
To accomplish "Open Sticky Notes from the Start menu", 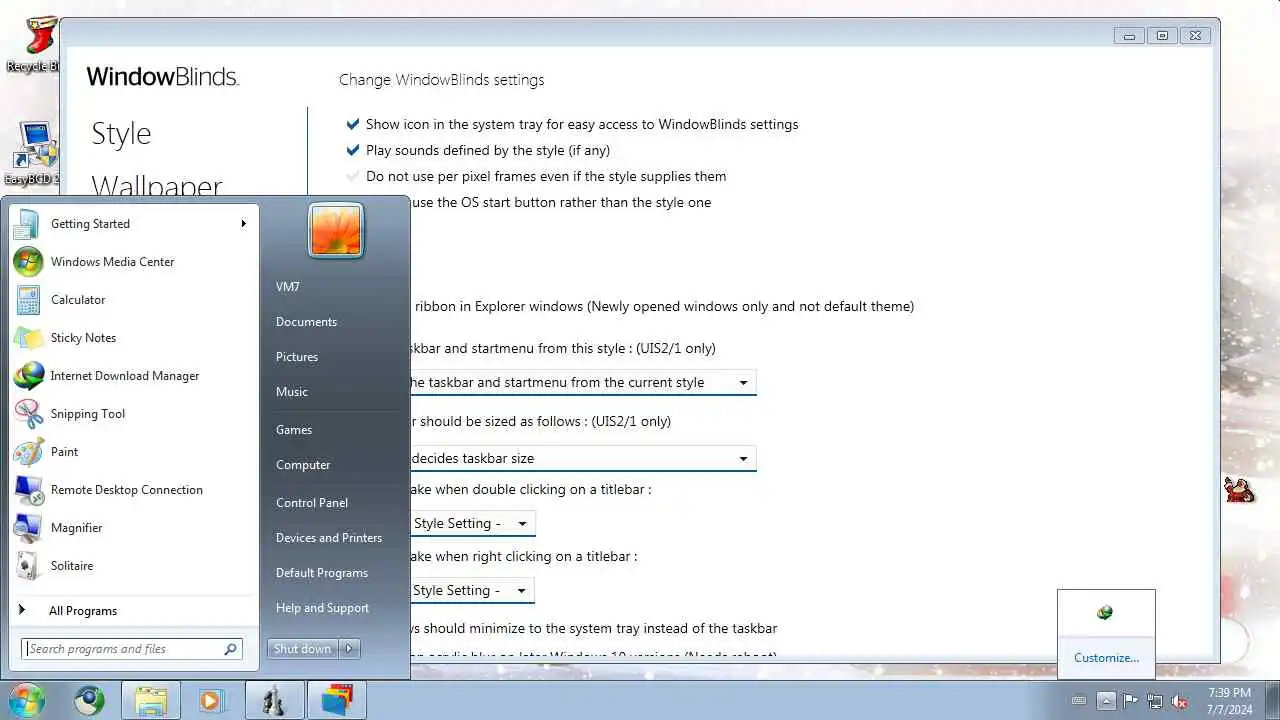I will click(x=133, y=338).
